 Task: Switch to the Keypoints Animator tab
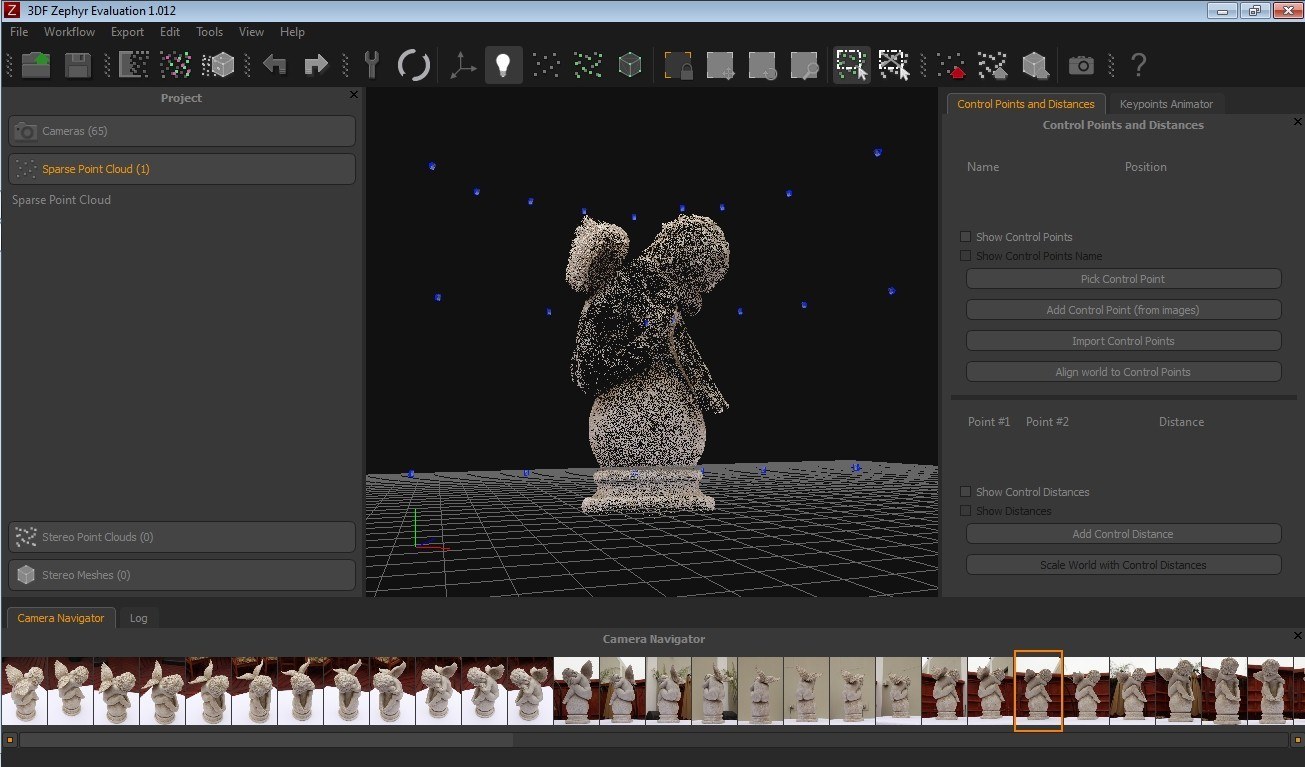coord(1166,104)
